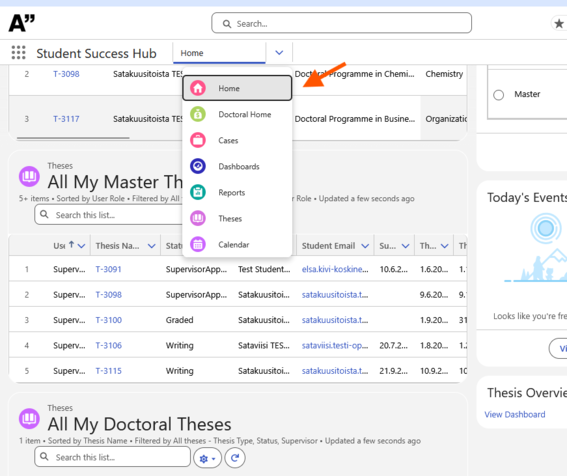The width and height of the screenshot is (567, 476).
Task: Open the Su... column dropdown
Action: pos(405,246)
